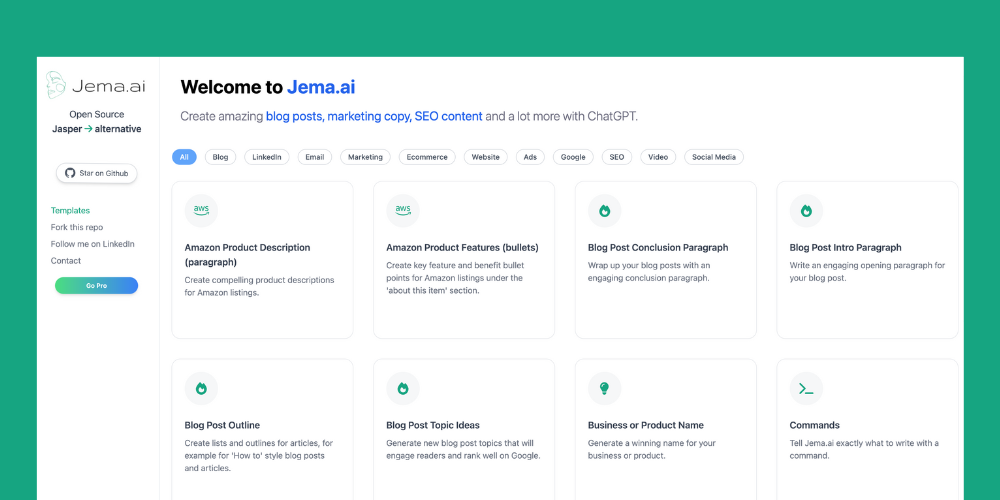Filter templates by Video
The width and height of the screenshot is (1000, 500).
[658, 157]
